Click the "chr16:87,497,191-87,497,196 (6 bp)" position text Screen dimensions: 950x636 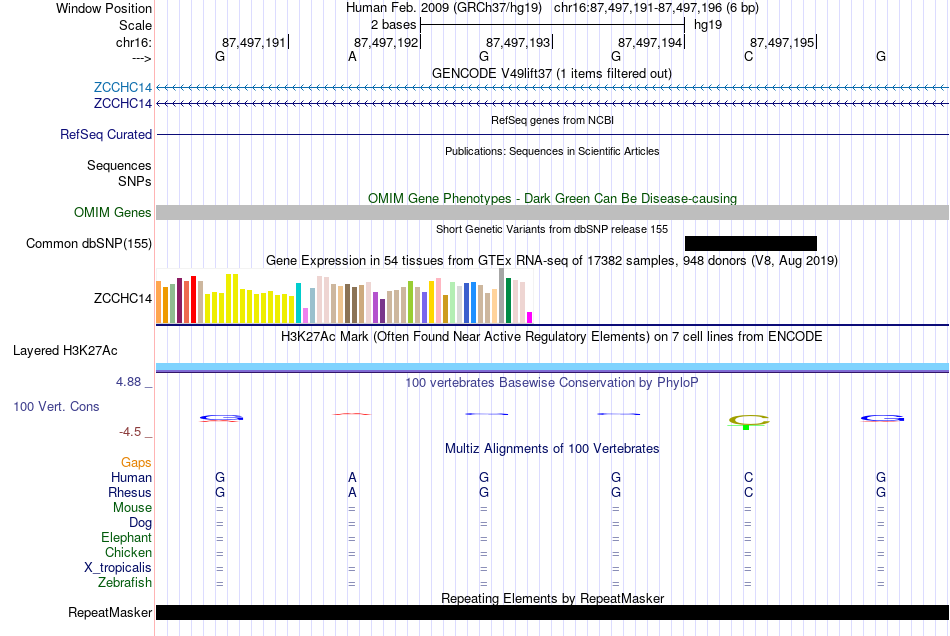[x=656, y=8]
